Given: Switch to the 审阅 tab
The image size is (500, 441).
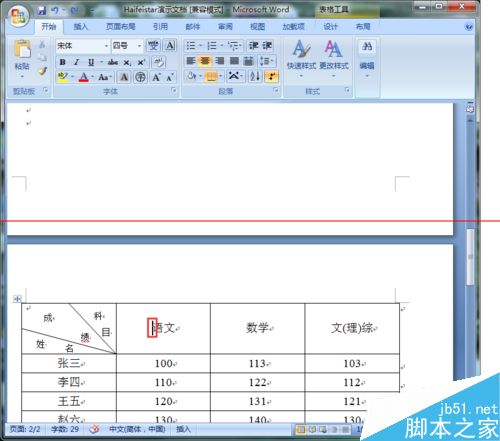Looking at the screenshot, I should 225,27.
